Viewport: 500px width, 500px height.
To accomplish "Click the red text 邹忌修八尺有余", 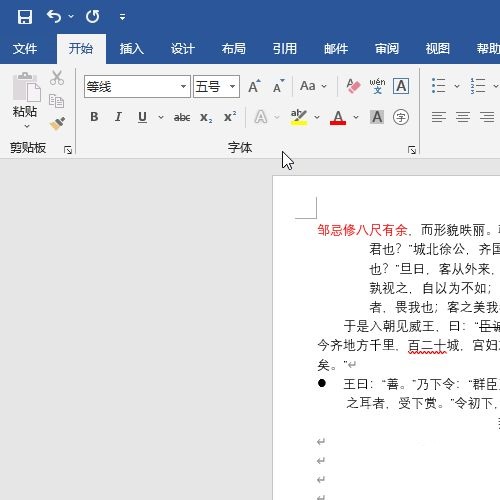I will pos(362,230).
